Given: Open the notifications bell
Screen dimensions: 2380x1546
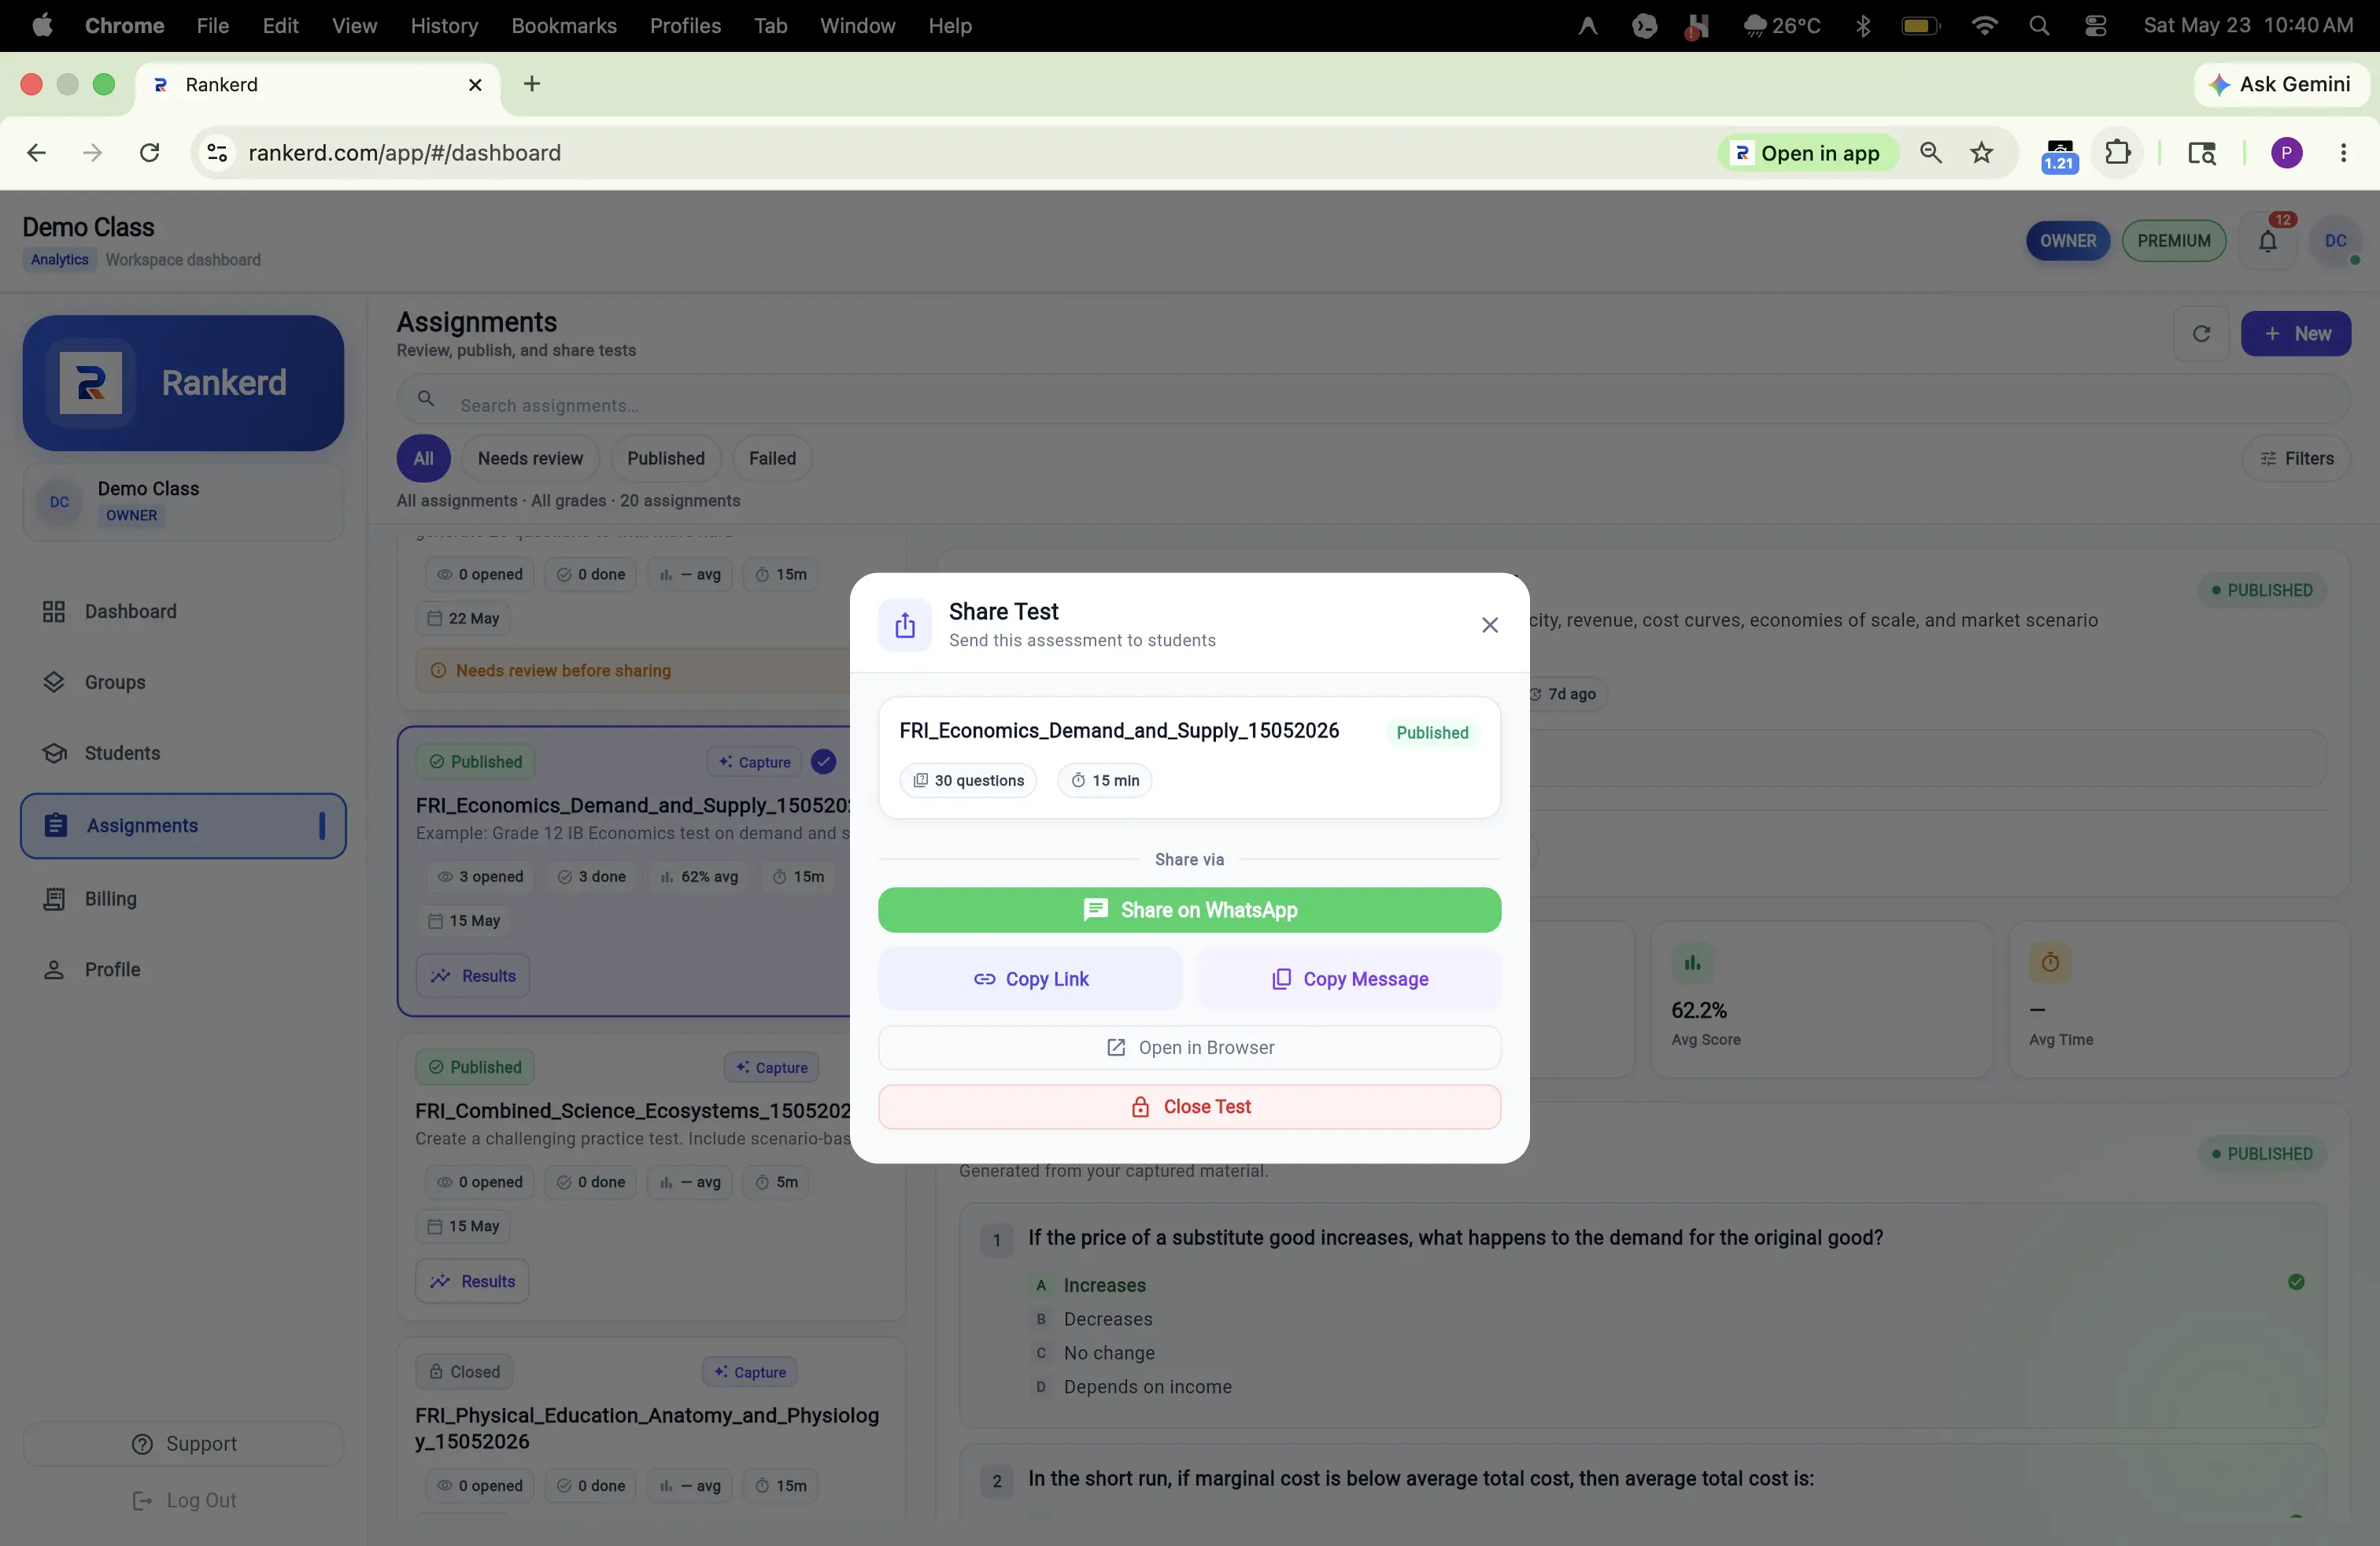Looking at the screenshot, I should 2267,241.
